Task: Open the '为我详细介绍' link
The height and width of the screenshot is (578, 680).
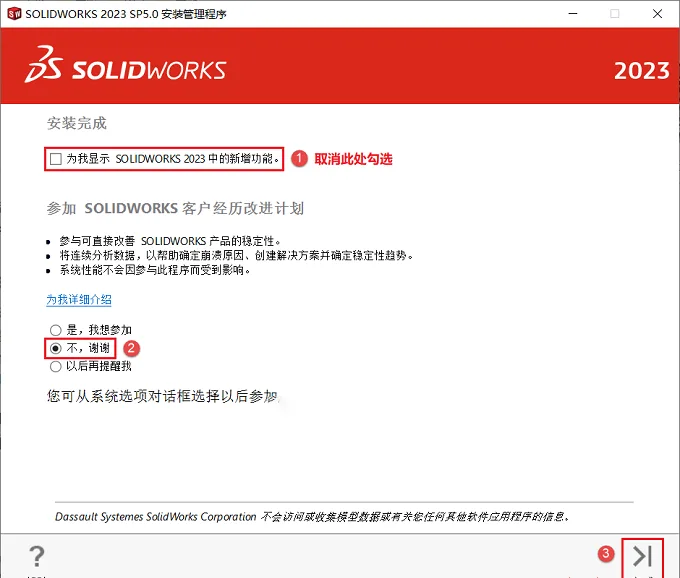Action: pos(79,300)
